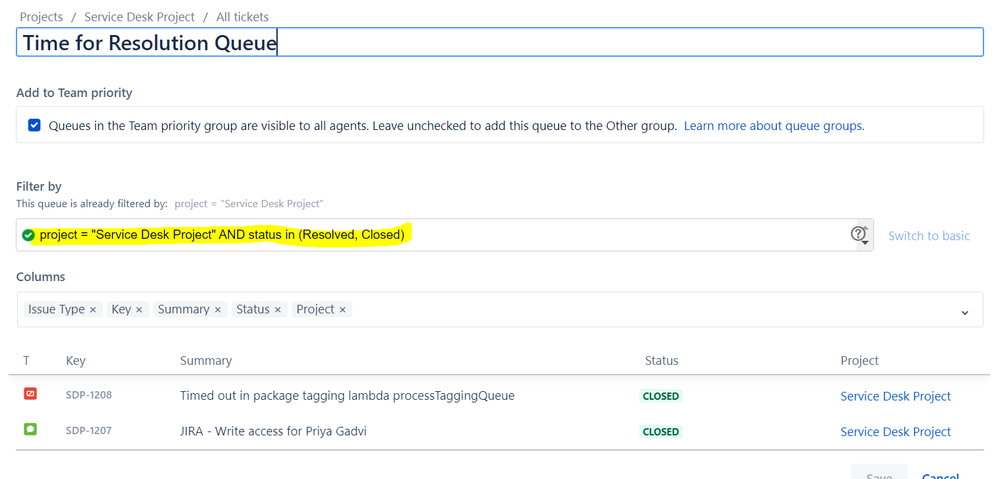Remove the Issue Type column tag

(93, 310)
